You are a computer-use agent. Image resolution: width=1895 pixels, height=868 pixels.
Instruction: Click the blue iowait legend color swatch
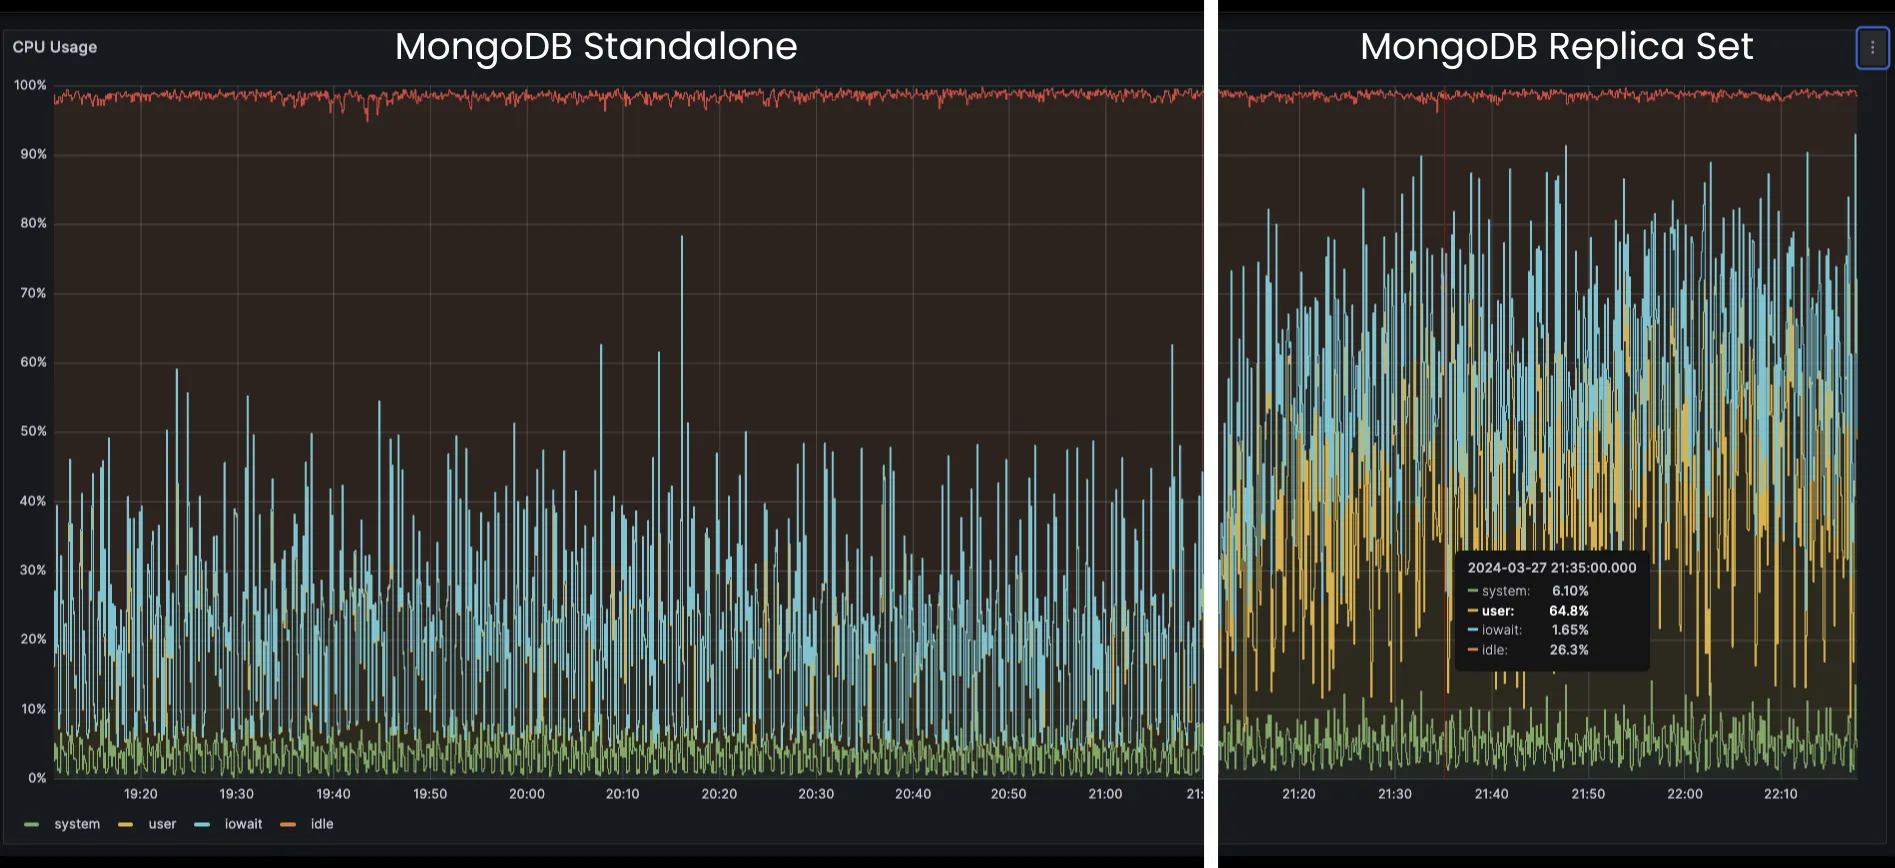[202, 824]
